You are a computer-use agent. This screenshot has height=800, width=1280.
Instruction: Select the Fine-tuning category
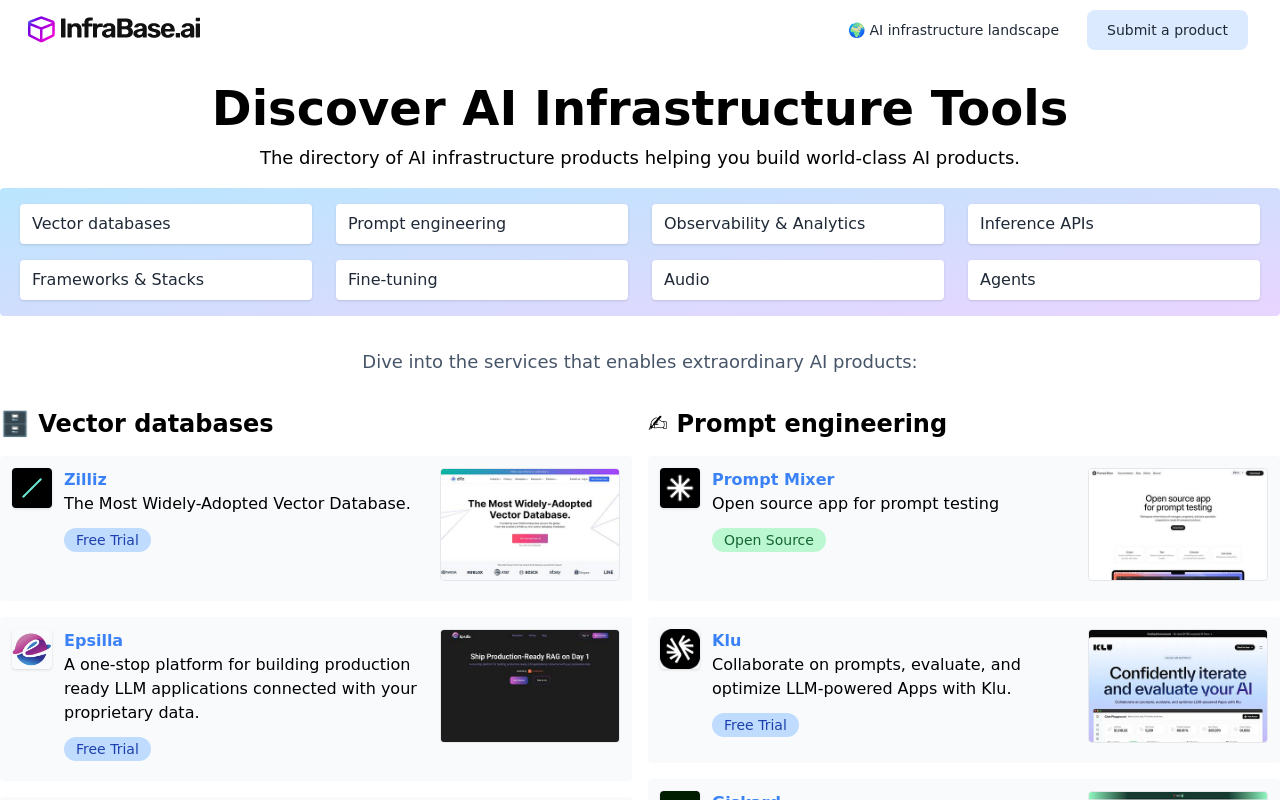(x=482, y=280)
